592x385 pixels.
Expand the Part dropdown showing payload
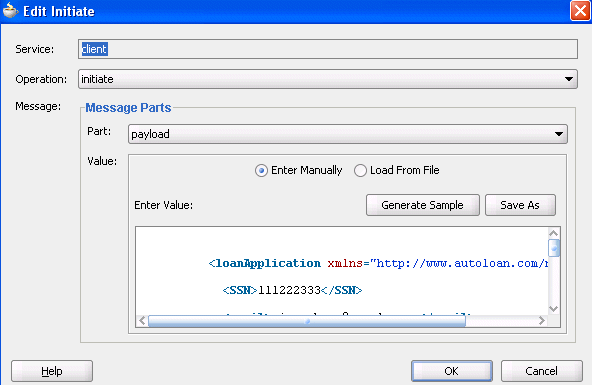(x=348, y=134)
